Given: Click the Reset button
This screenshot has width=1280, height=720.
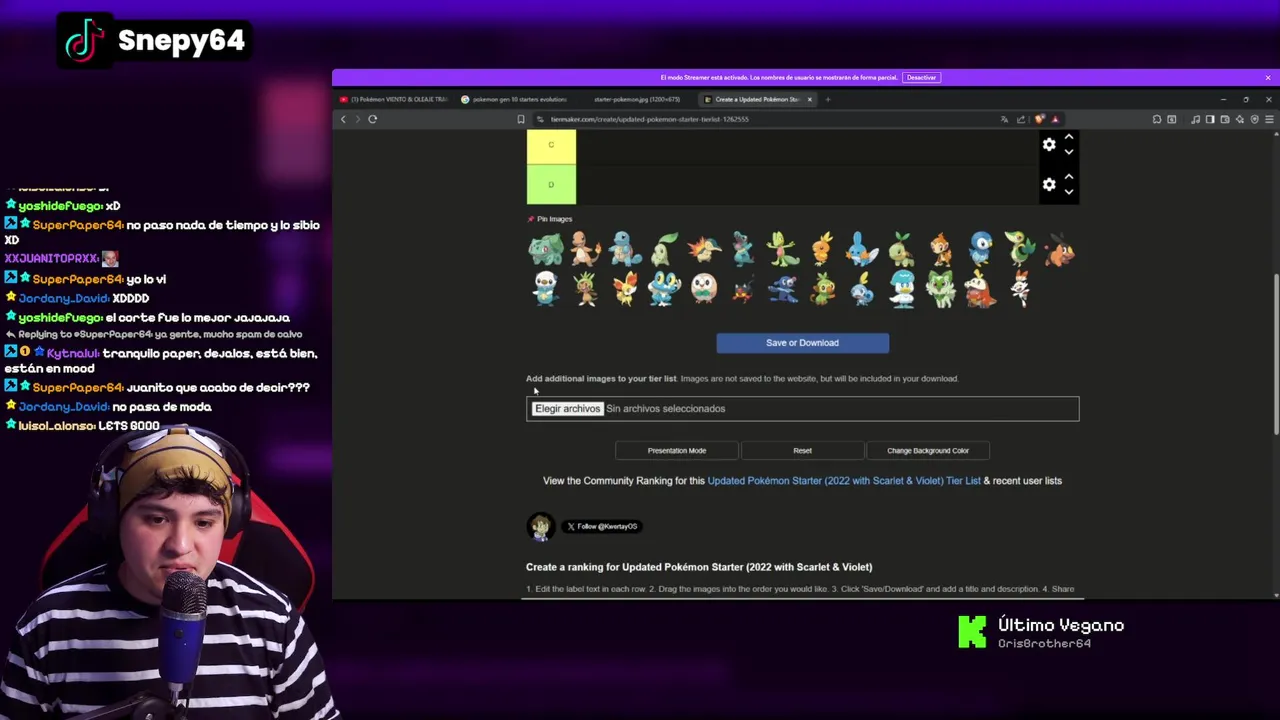Looking at the screenshot, I should (x=802, y=451).
